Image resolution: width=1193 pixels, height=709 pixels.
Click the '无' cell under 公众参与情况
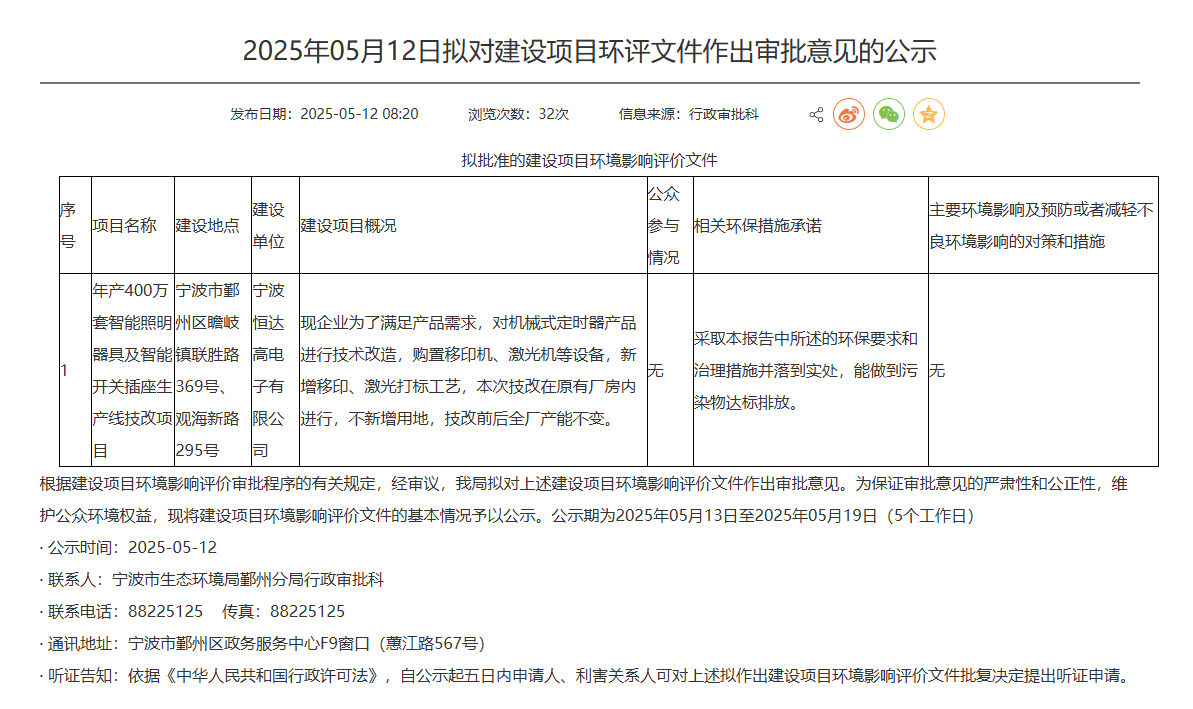tap(670, 370)
